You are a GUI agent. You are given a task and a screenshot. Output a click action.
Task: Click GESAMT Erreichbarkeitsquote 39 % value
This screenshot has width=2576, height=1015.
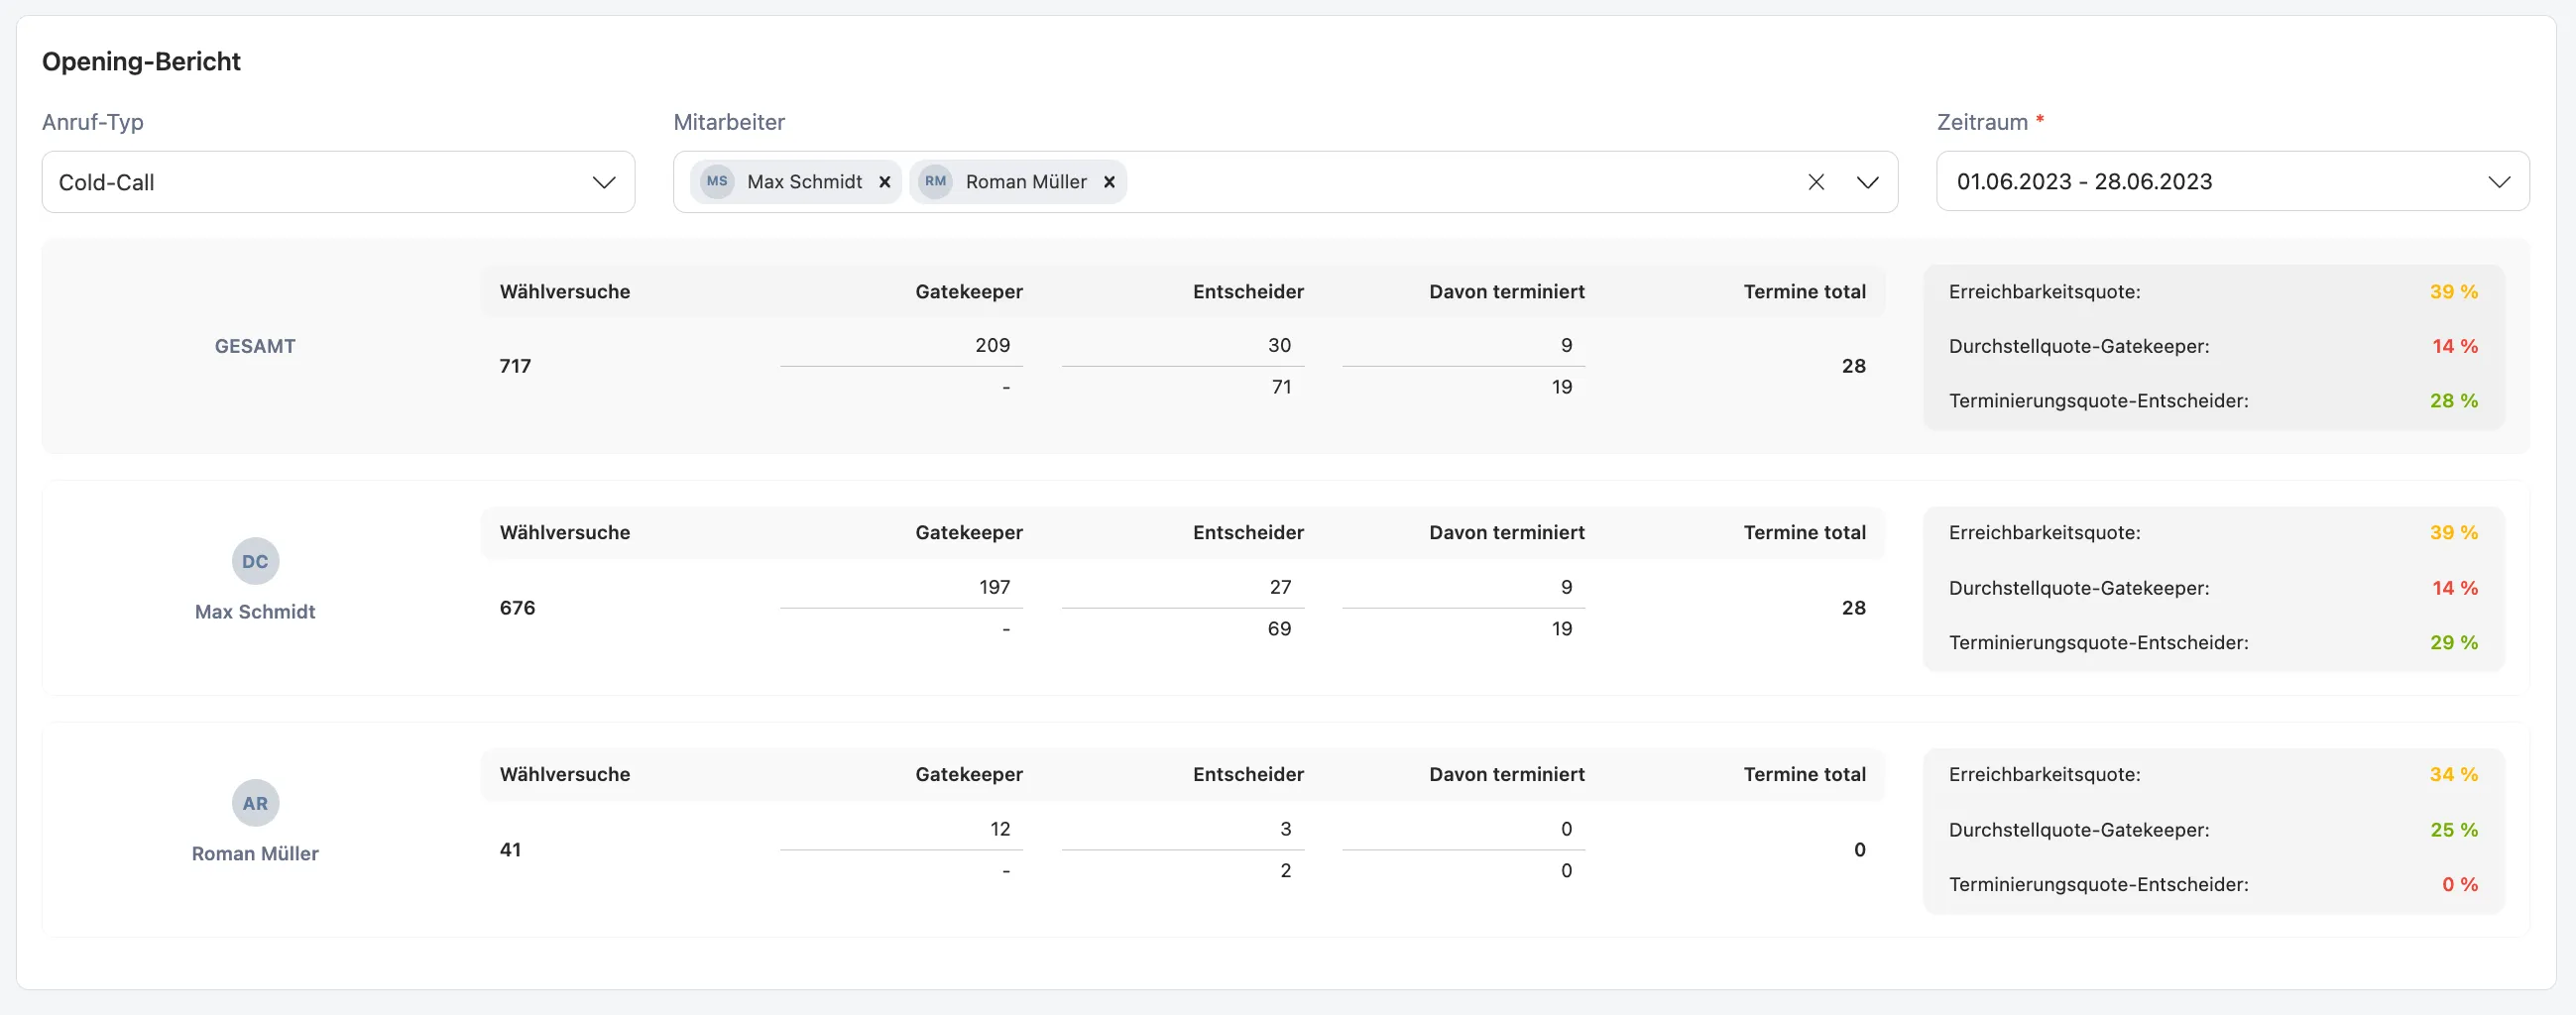pos(2453,292)
